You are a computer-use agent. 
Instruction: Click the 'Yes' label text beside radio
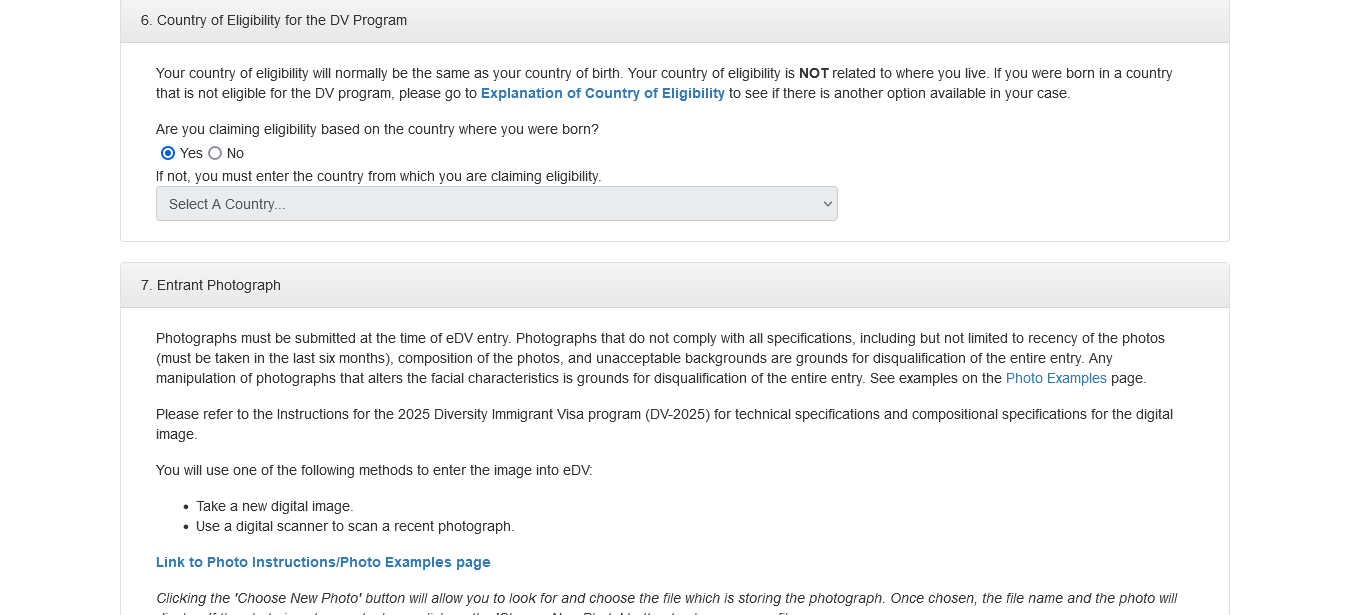(191, 153)
